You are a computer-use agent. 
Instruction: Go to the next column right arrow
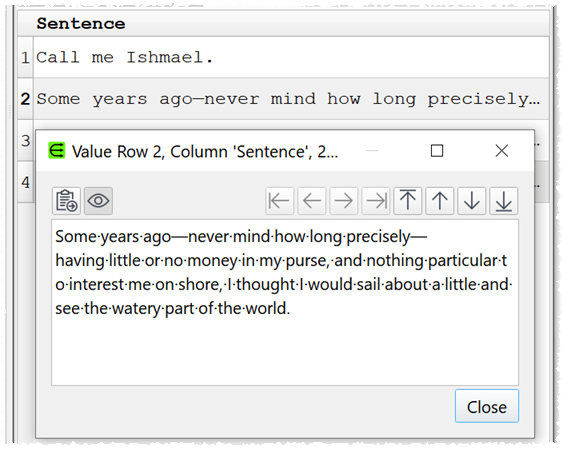pos(344,201)
